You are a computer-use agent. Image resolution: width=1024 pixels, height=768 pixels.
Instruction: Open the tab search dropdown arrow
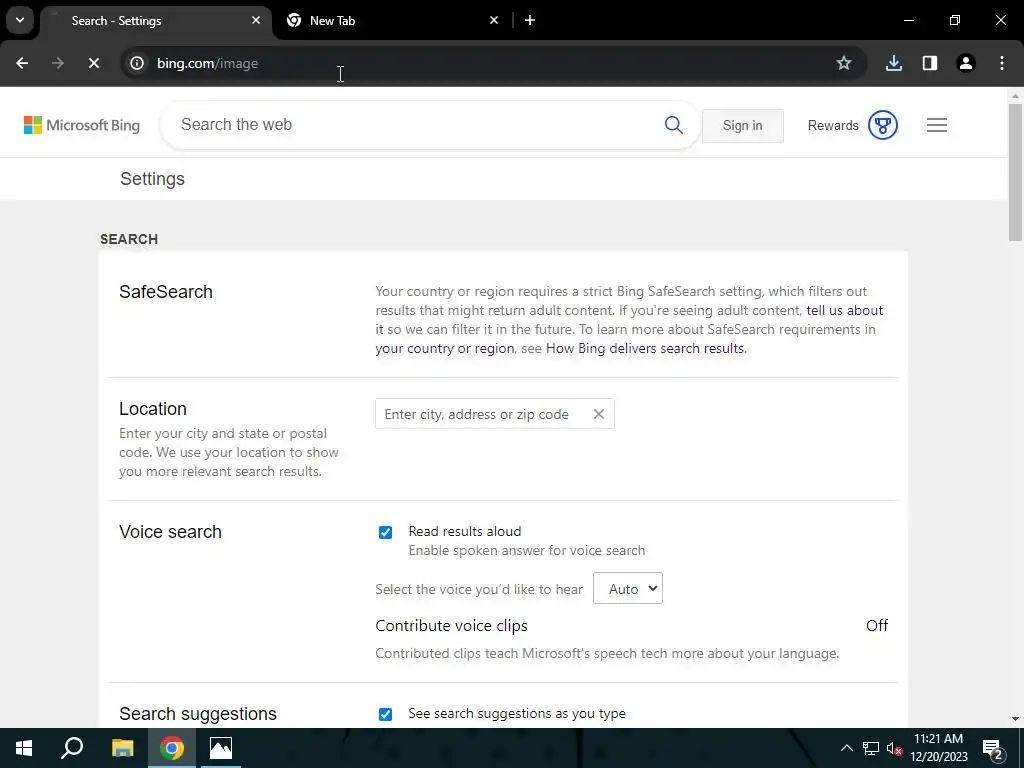click(20, 20)
